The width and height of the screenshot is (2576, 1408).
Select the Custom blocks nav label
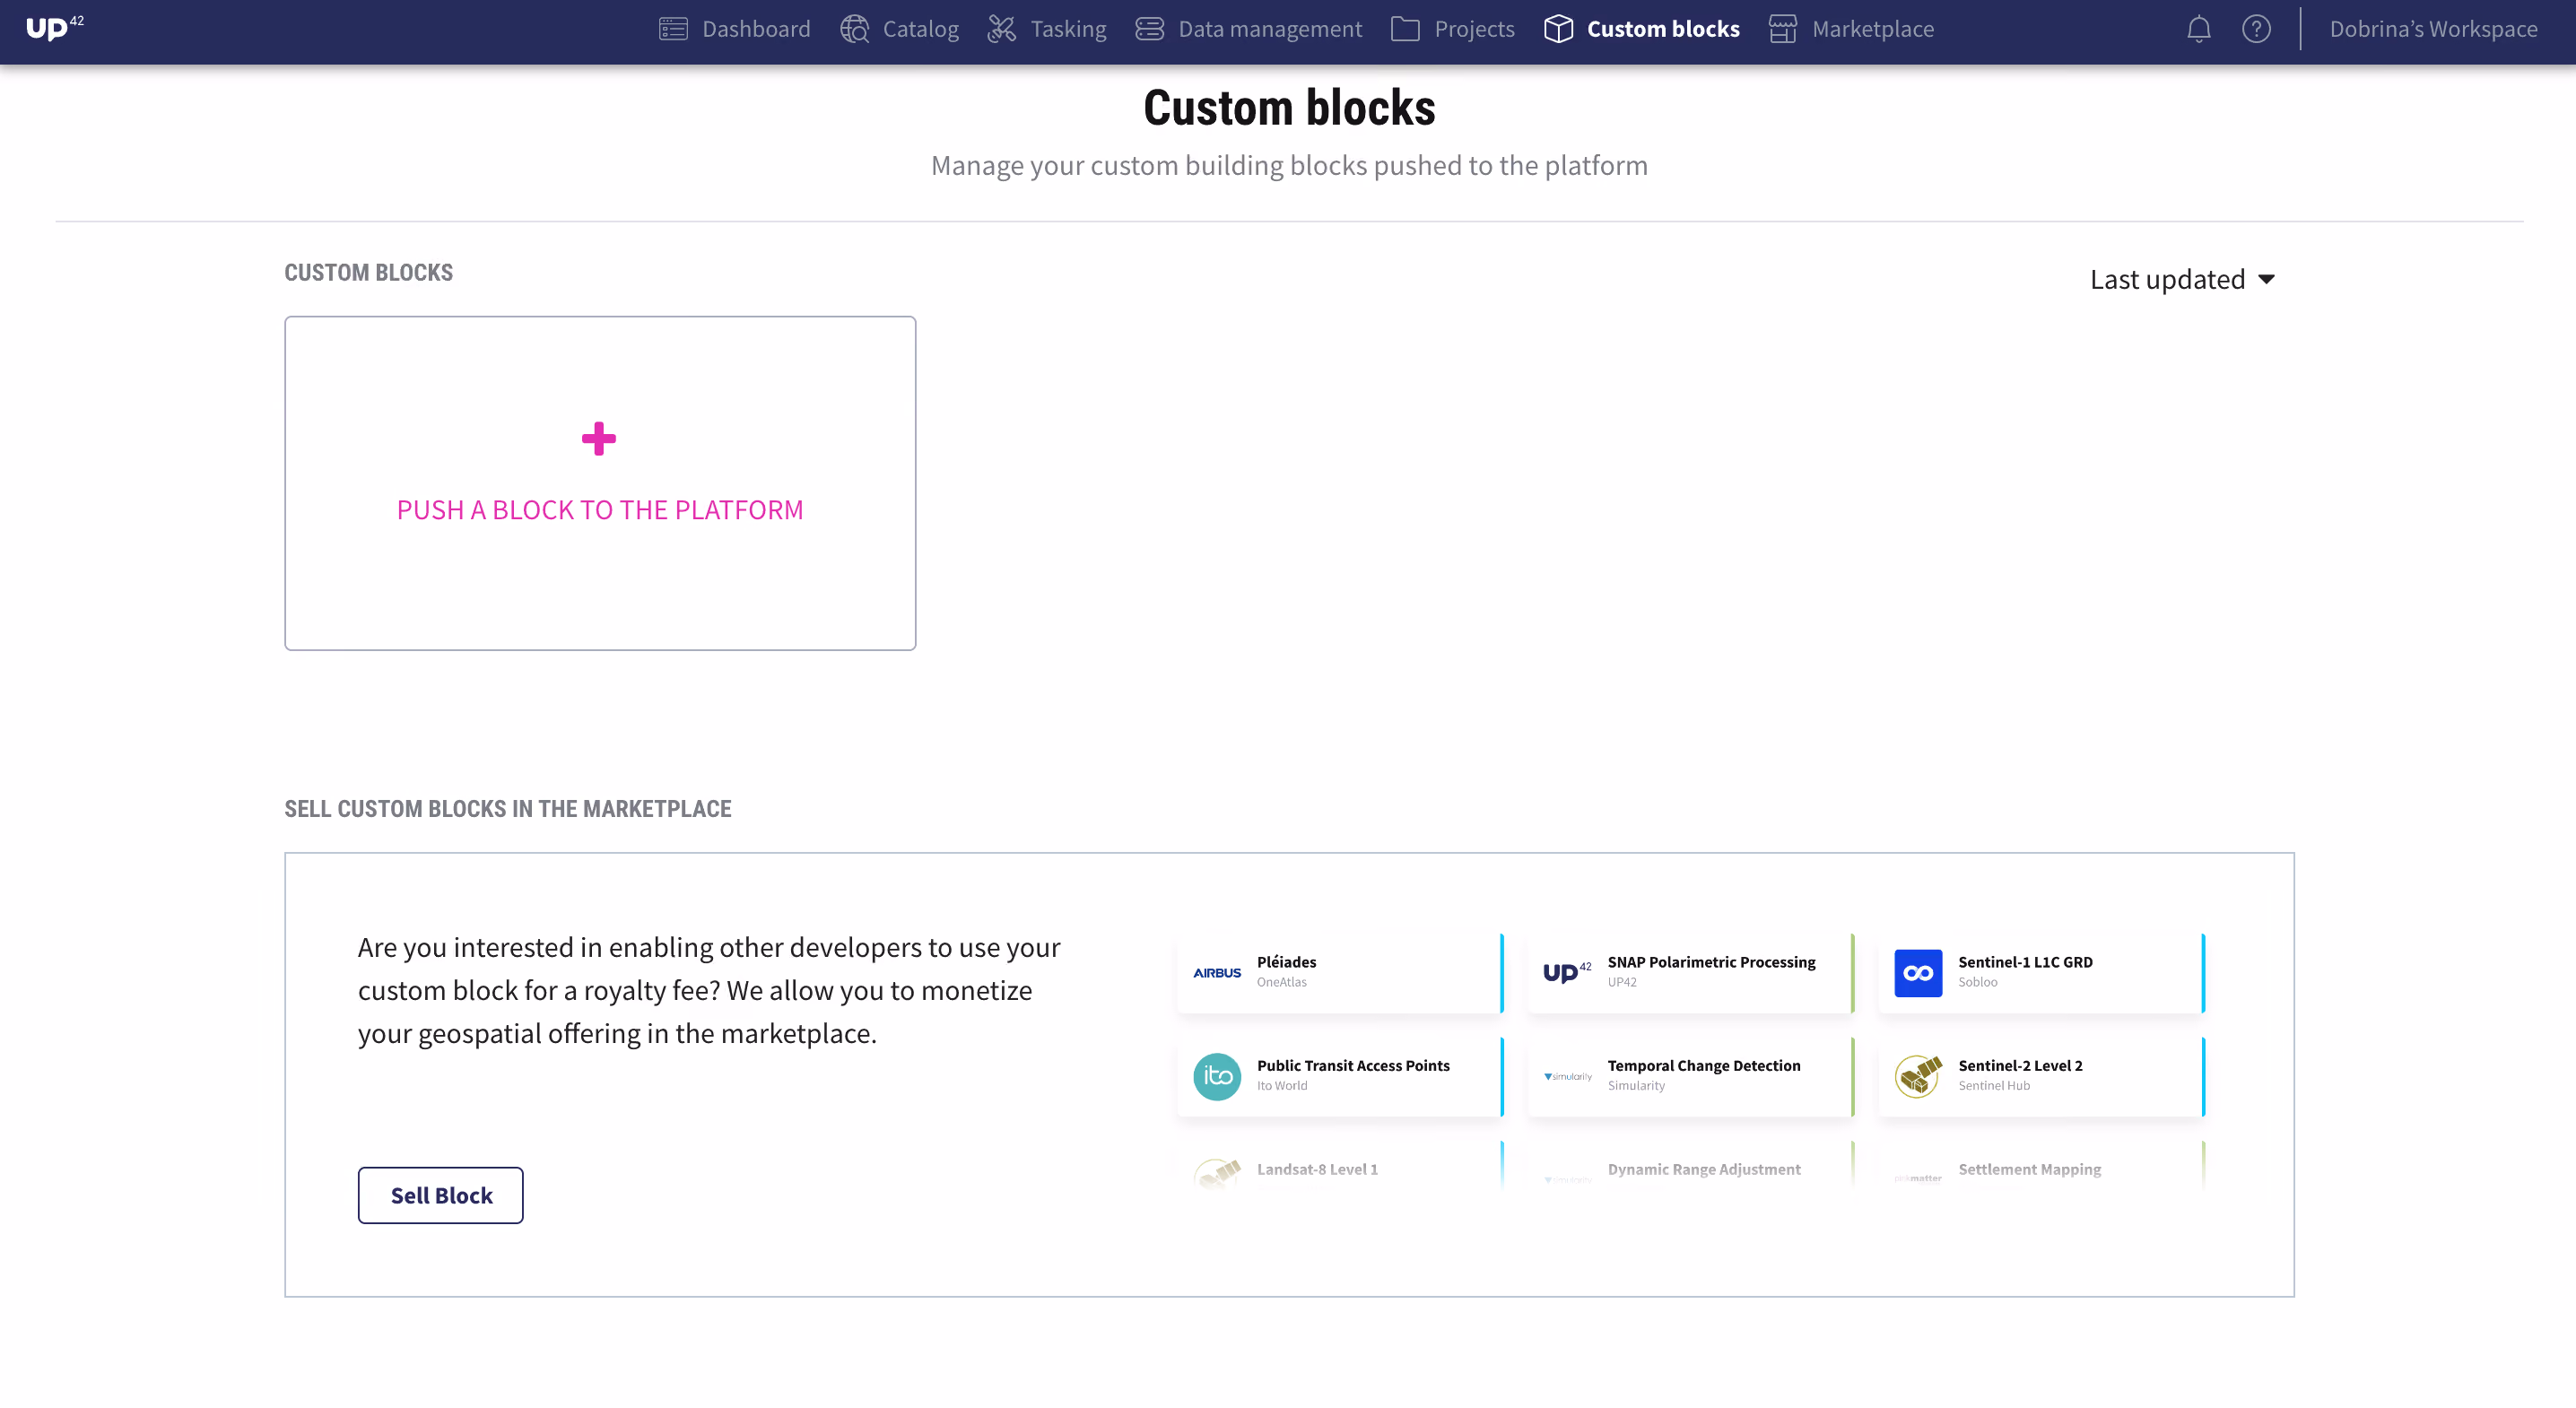point(1663,29)
